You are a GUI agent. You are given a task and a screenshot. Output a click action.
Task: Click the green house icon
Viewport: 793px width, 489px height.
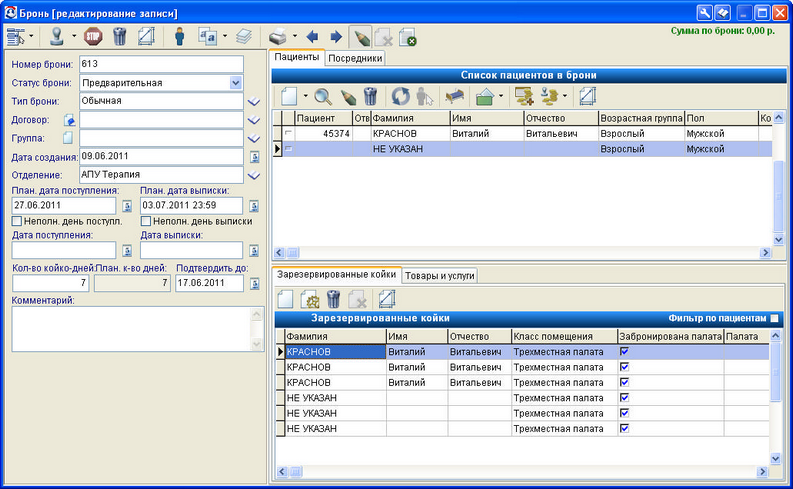(484, 96)
